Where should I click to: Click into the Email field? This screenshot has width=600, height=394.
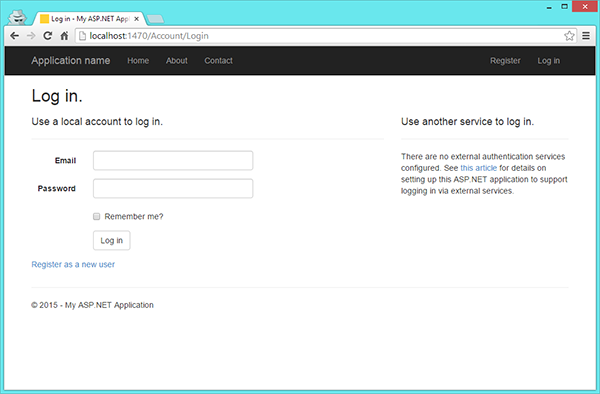tap(173, 160)
